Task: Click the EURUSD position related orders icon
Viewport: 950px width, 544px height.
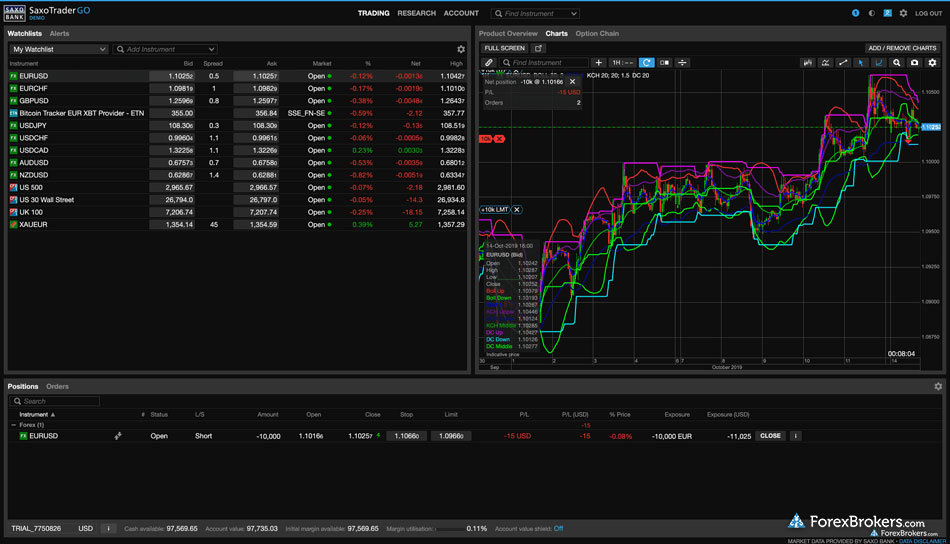Action: pyautogui.click(x=118, y=436)
